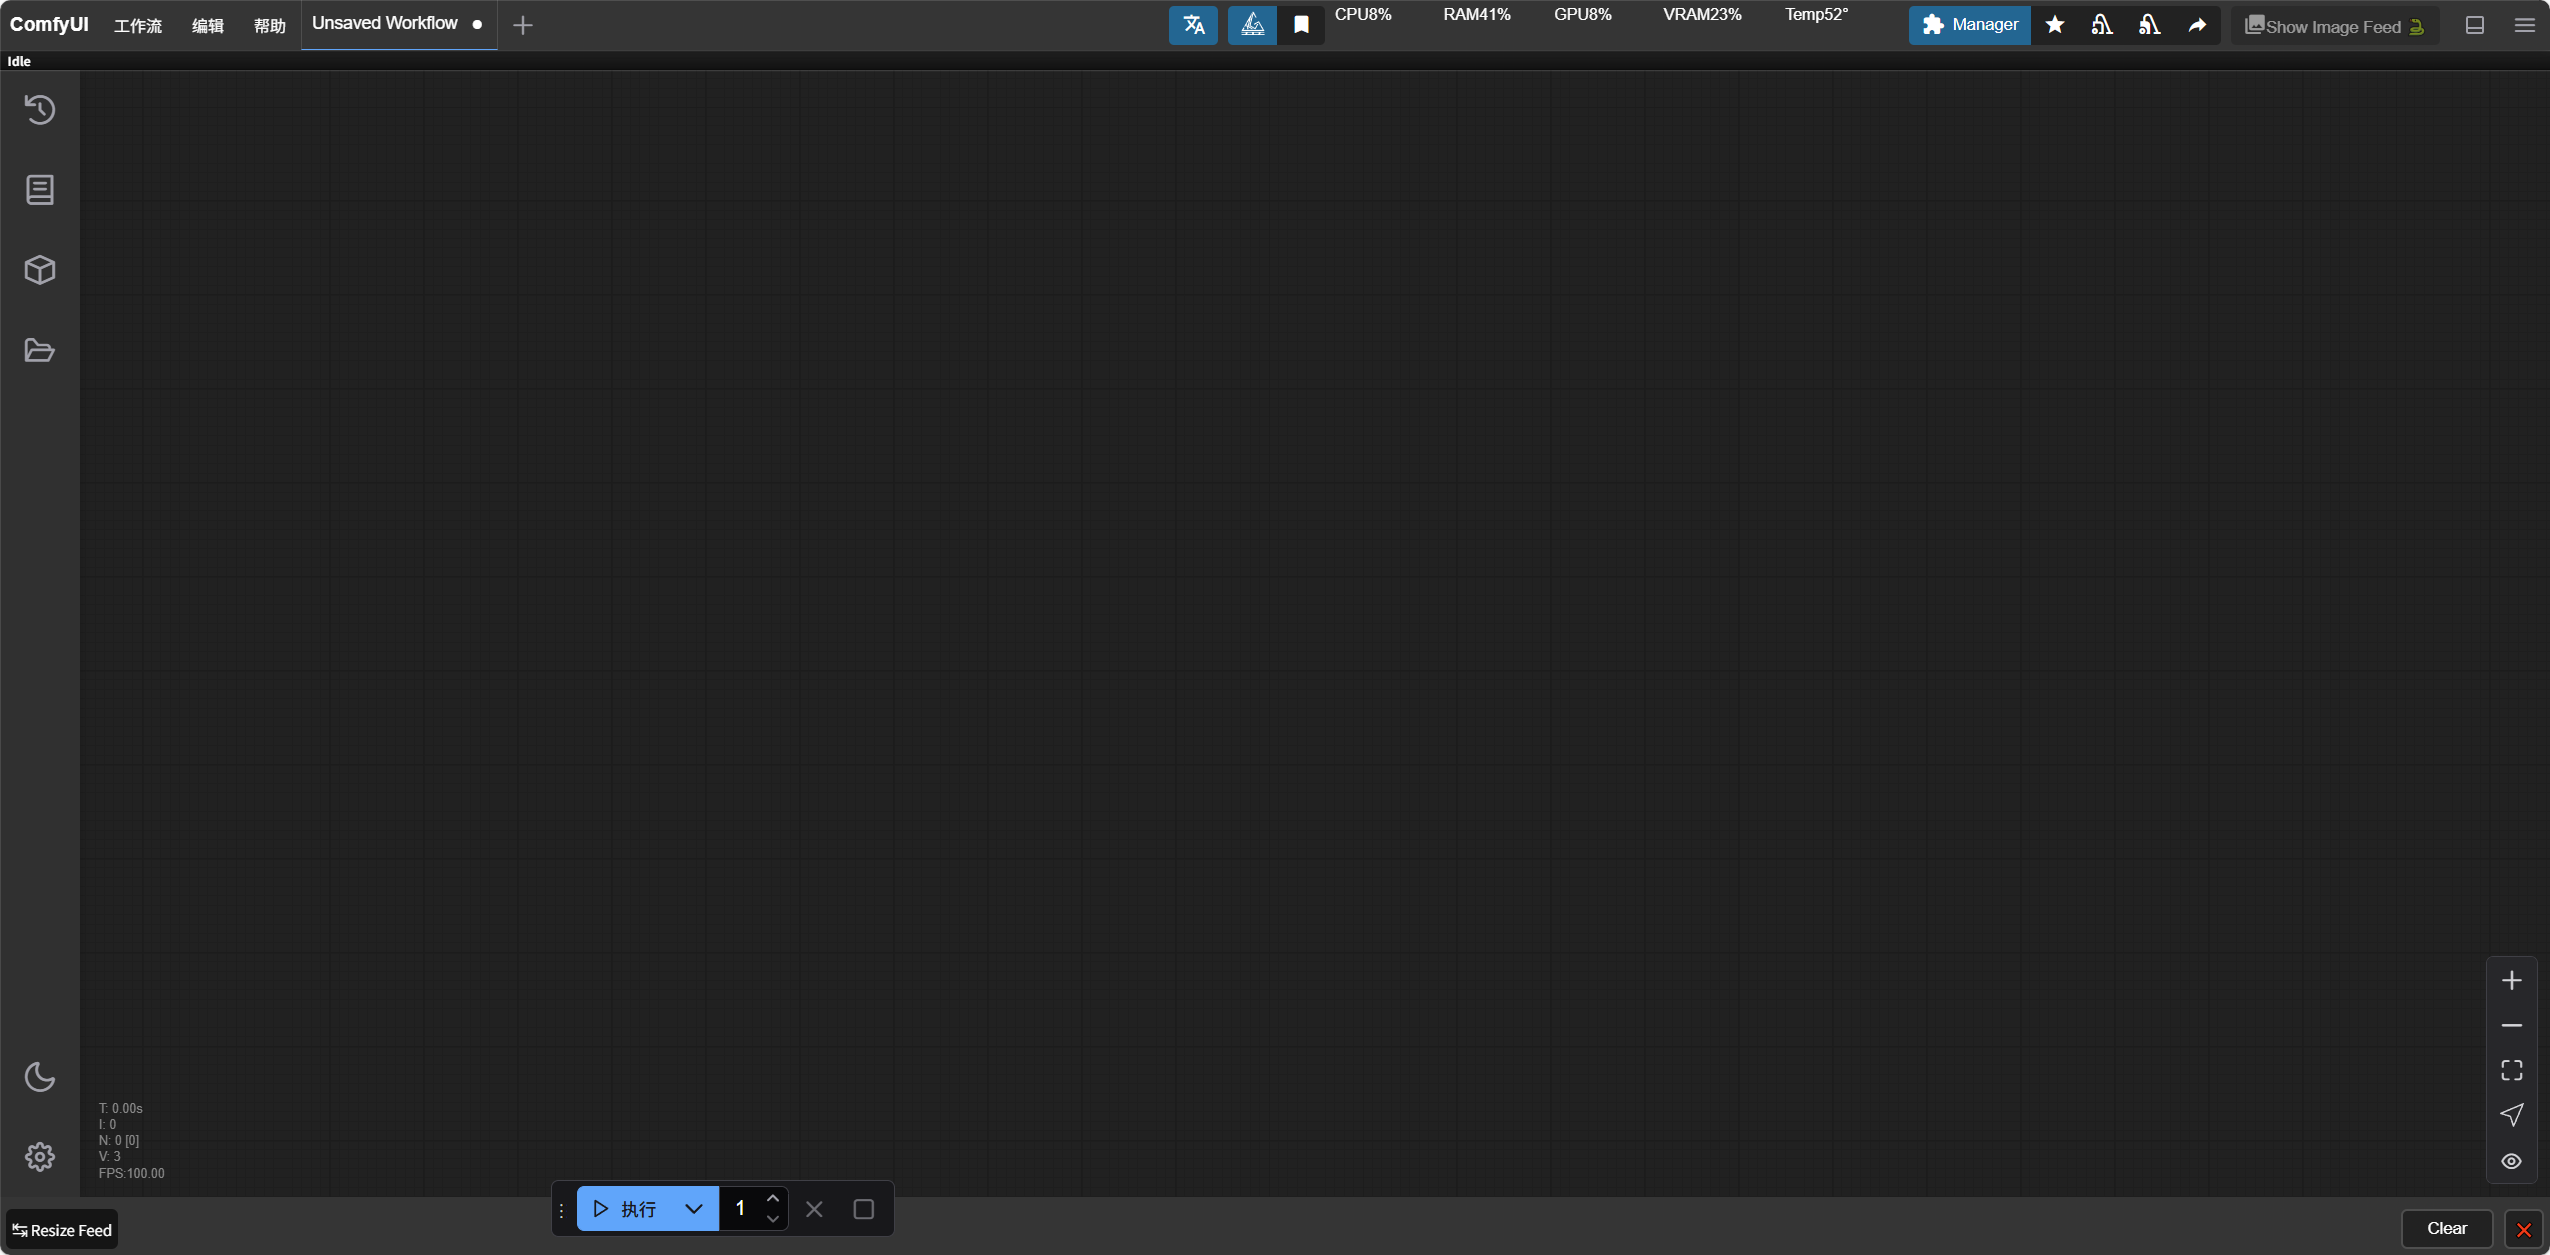This screenshot has width=2550, height=1255.
Task: Switch to the Unsaved Workflow tab
Action: point(385,23)
